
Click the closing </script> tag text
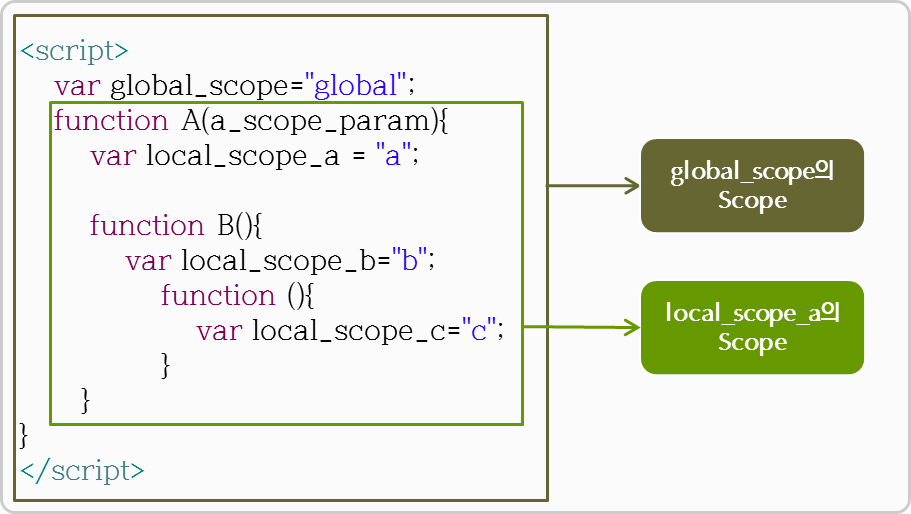pos(82,470)
